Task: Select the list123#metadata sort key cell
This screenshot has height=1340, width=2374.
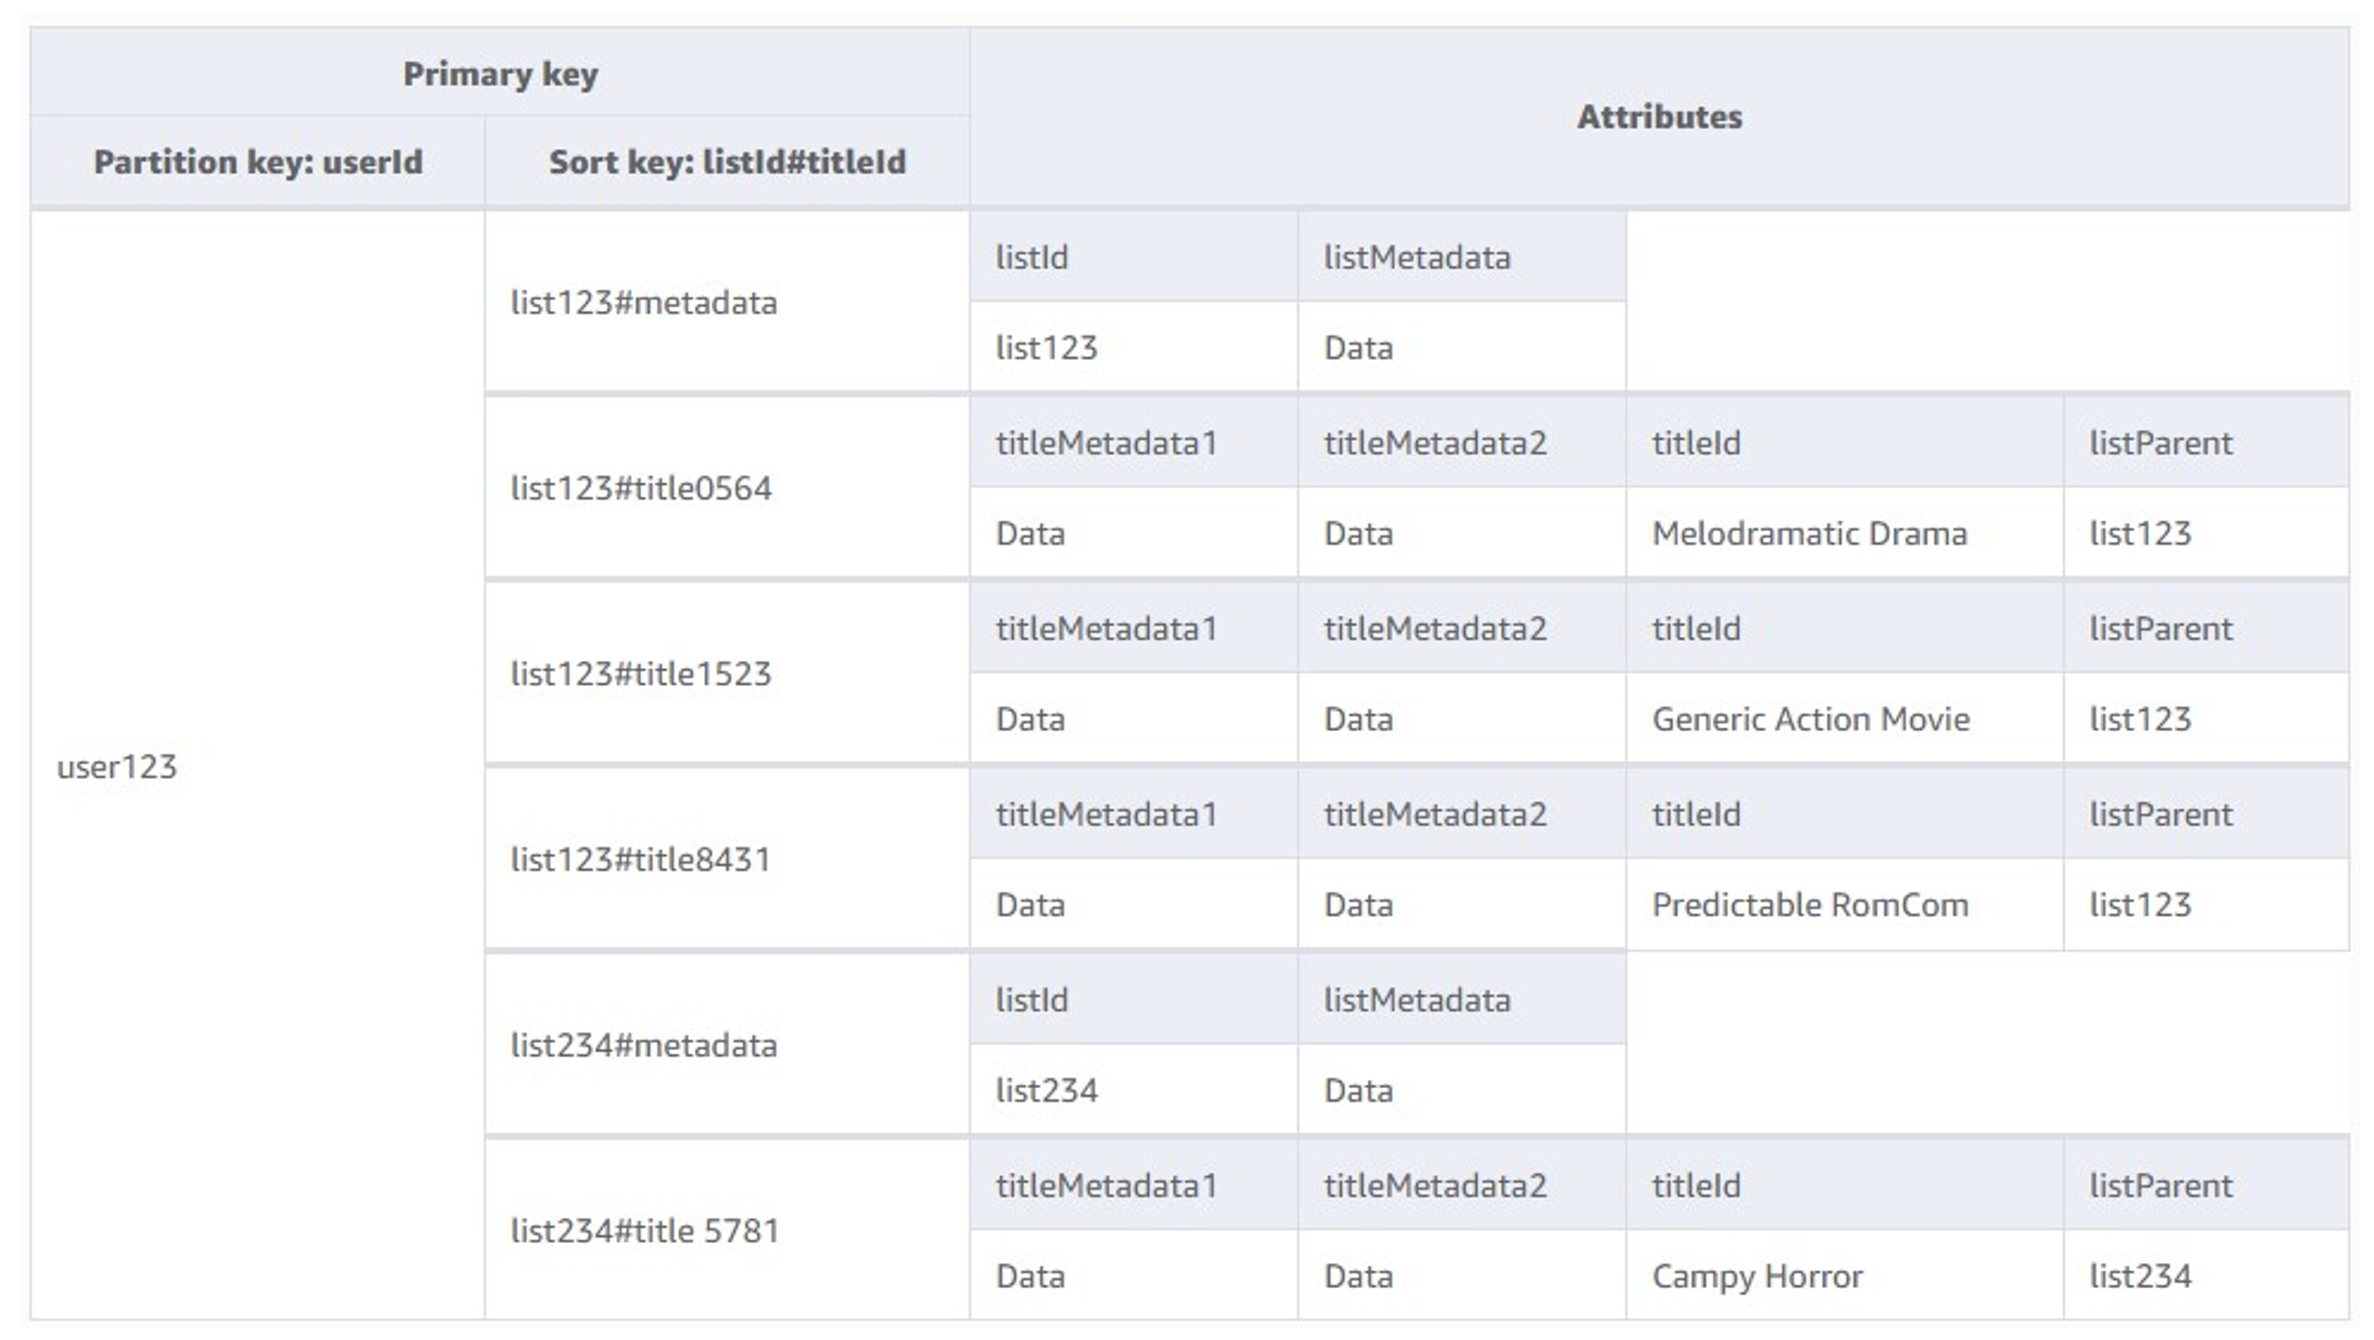Action: 643,302
